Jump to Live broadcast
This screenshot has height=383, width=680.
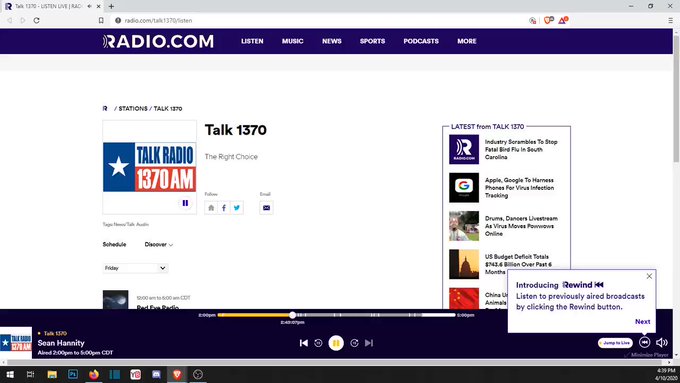[x=615, y=343]
